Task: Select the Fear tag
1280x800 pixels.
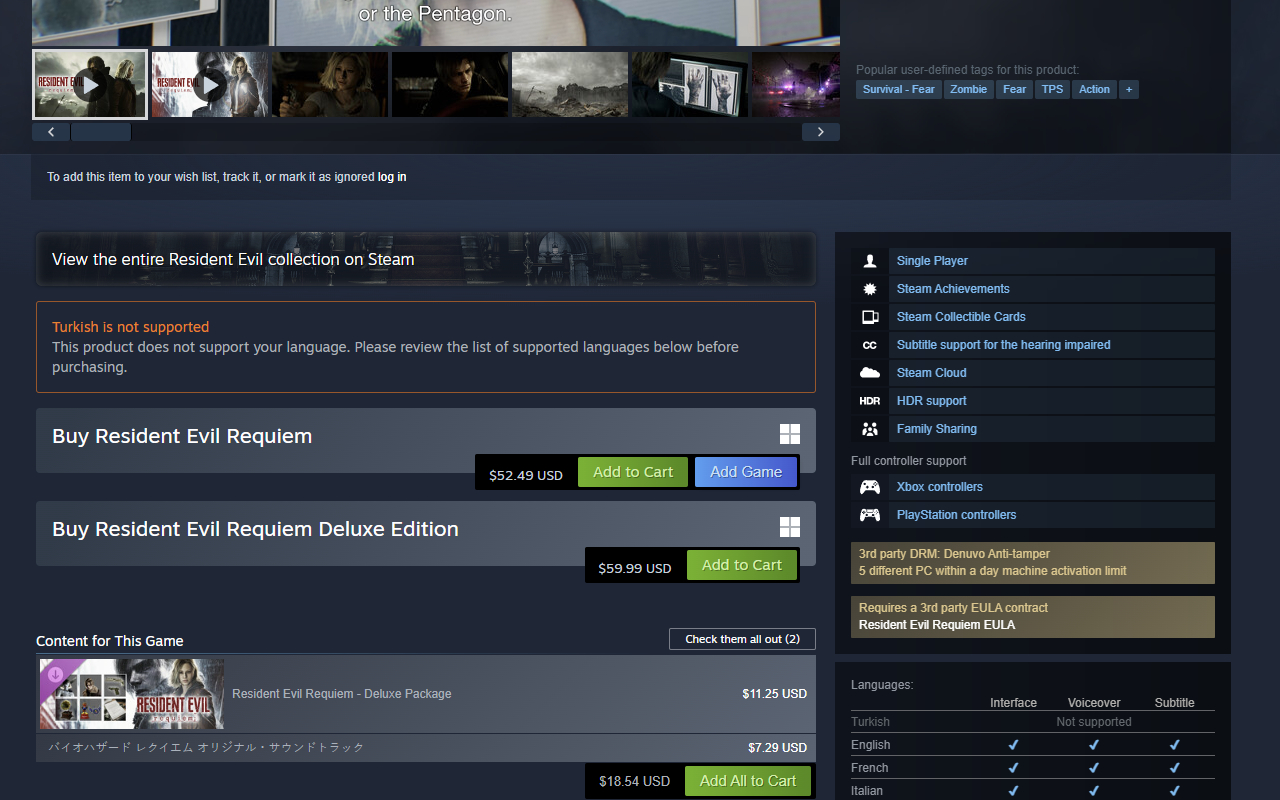Action: click(x=1015, y=89)
